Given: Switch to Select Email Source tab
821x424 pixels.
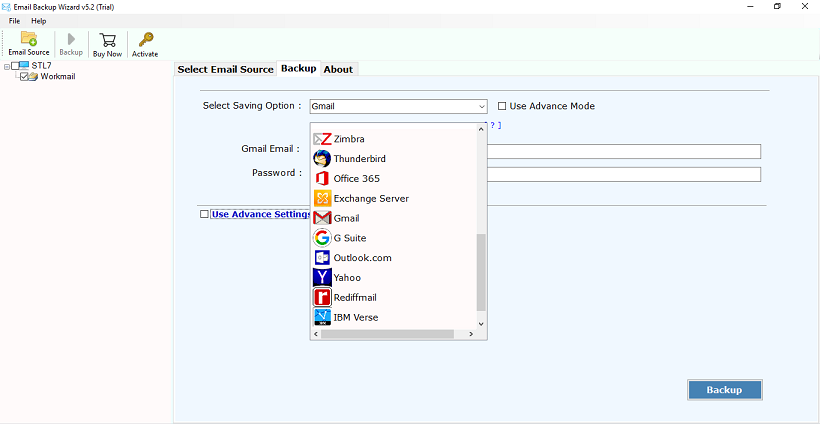Looking at the screenshot, I should [226, 69].
